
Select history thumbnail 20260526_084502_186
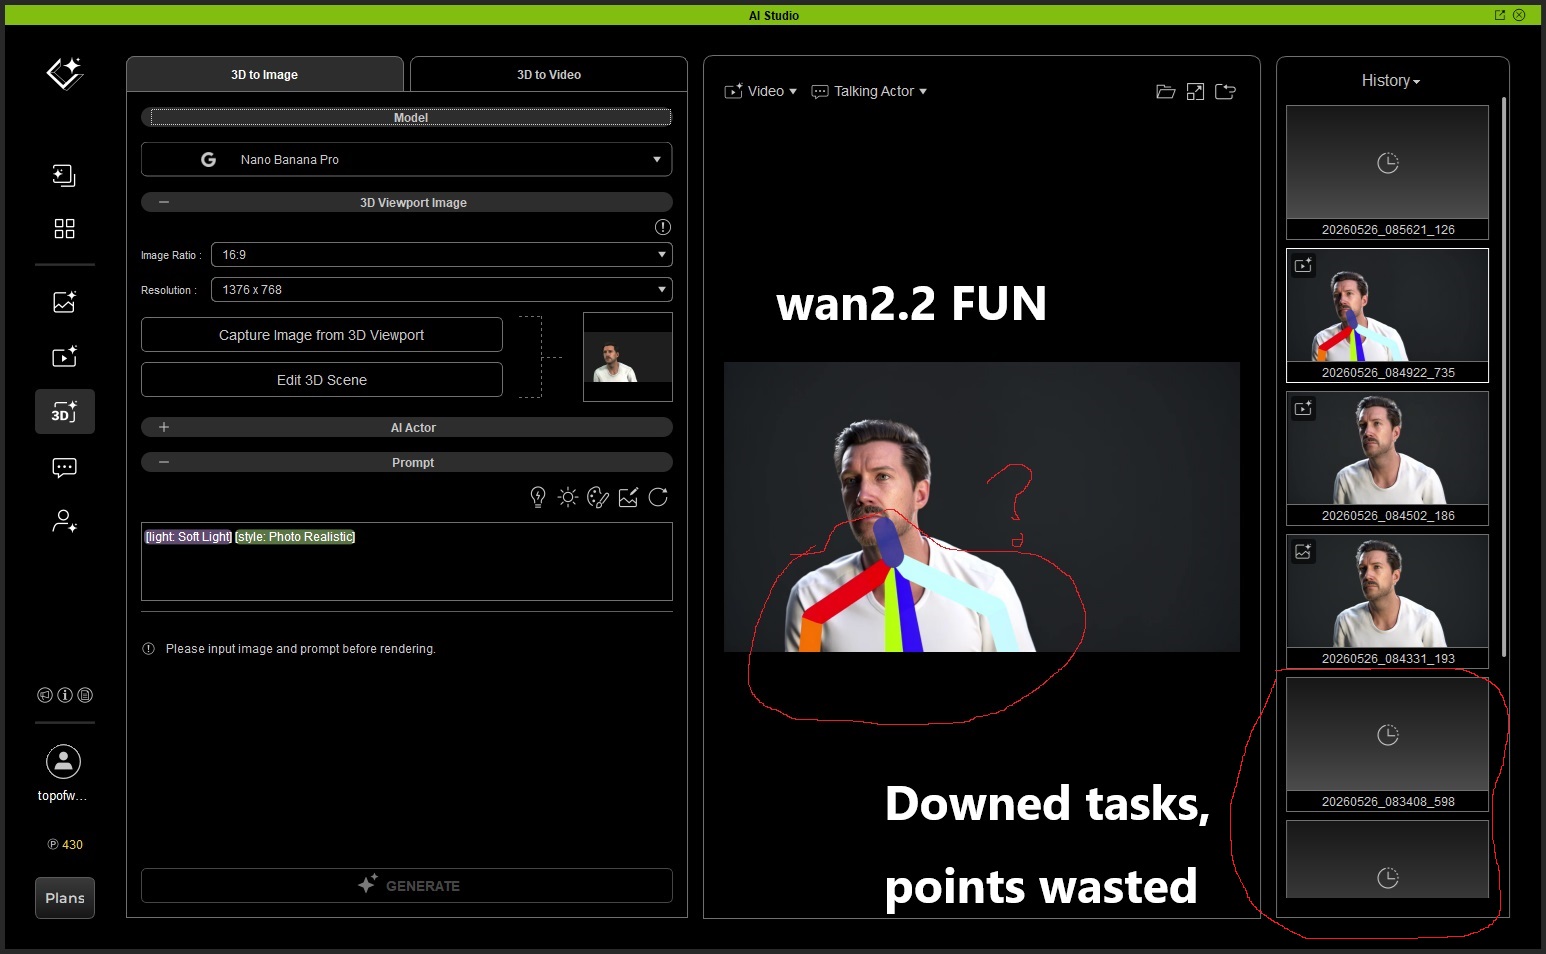click(1387, 458)
